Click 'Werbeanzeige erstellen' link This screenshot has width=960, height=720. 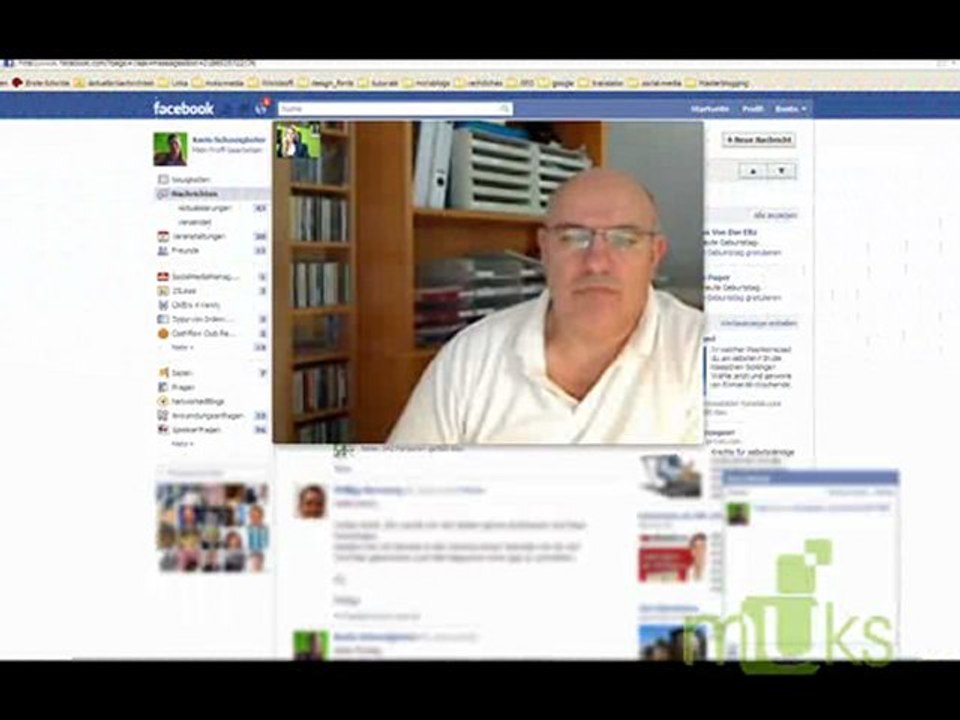(759, 323)
